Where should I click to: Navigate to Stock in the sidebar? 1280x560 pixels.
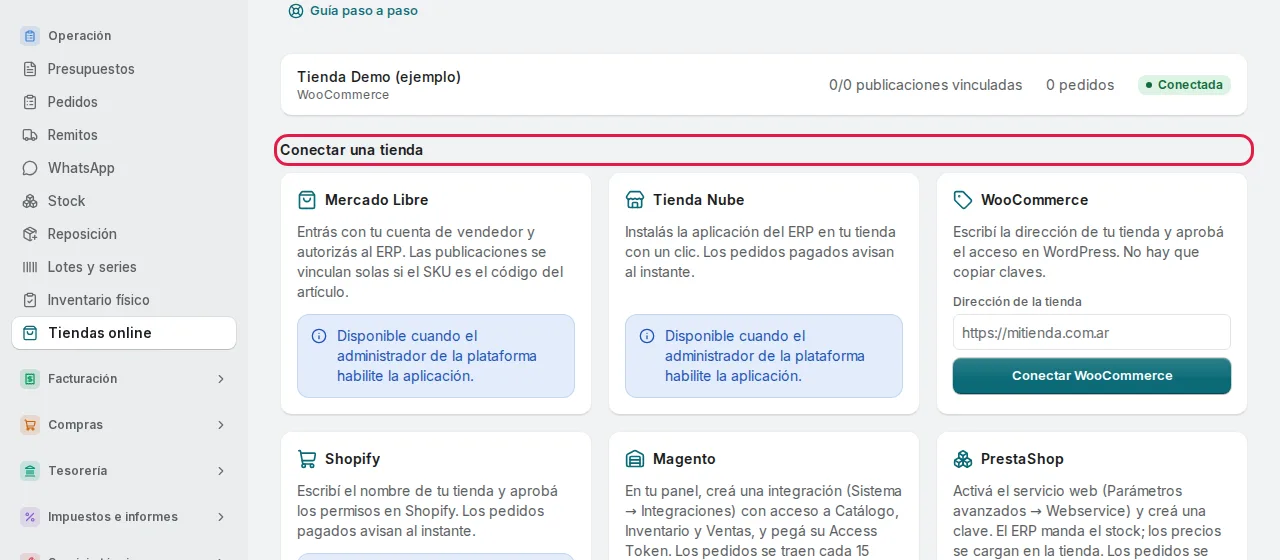[x=124, y=201]
